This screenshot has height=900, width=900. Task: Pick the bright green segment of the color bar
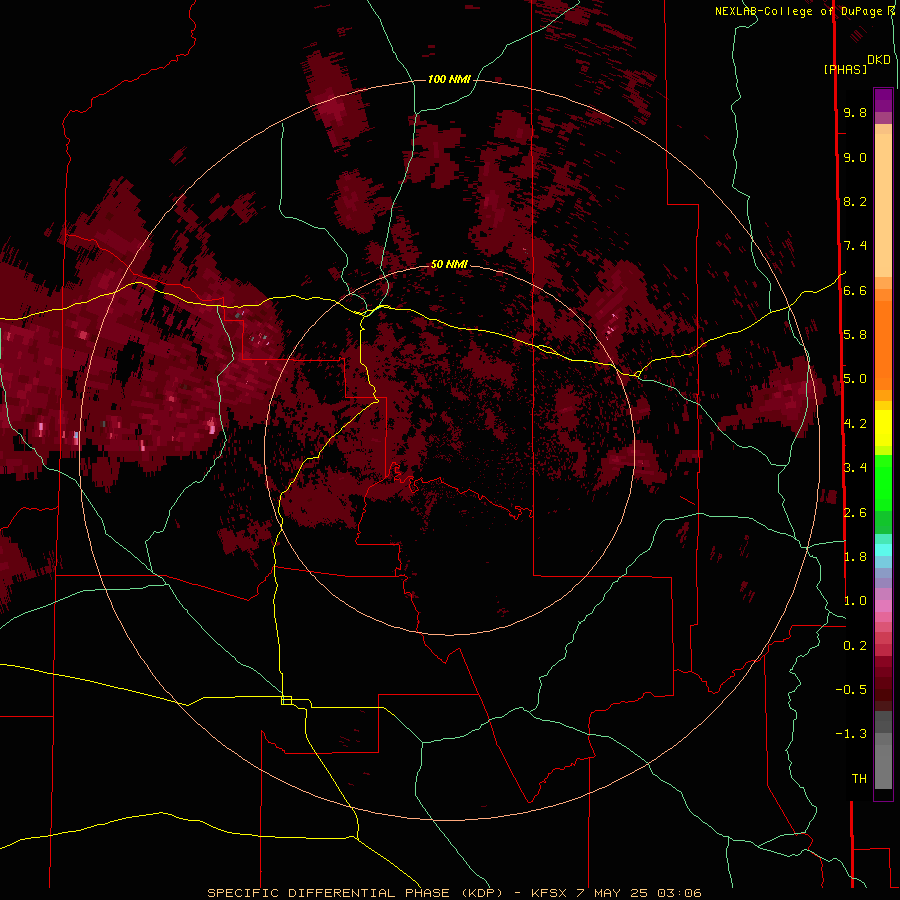point(883,482)
